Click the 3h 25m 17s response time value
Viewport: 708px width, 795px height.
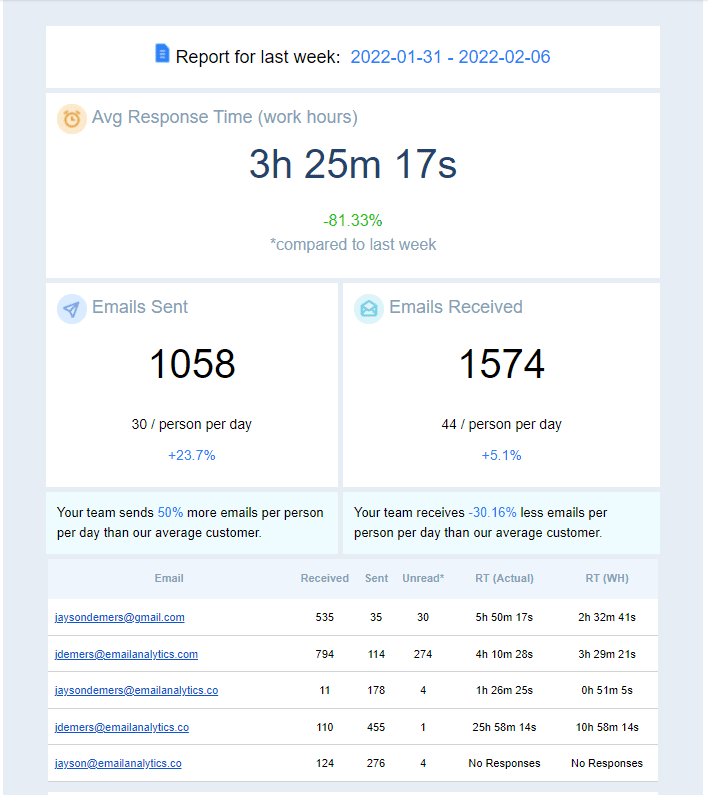pyautogui.click(x=353, y=165)
